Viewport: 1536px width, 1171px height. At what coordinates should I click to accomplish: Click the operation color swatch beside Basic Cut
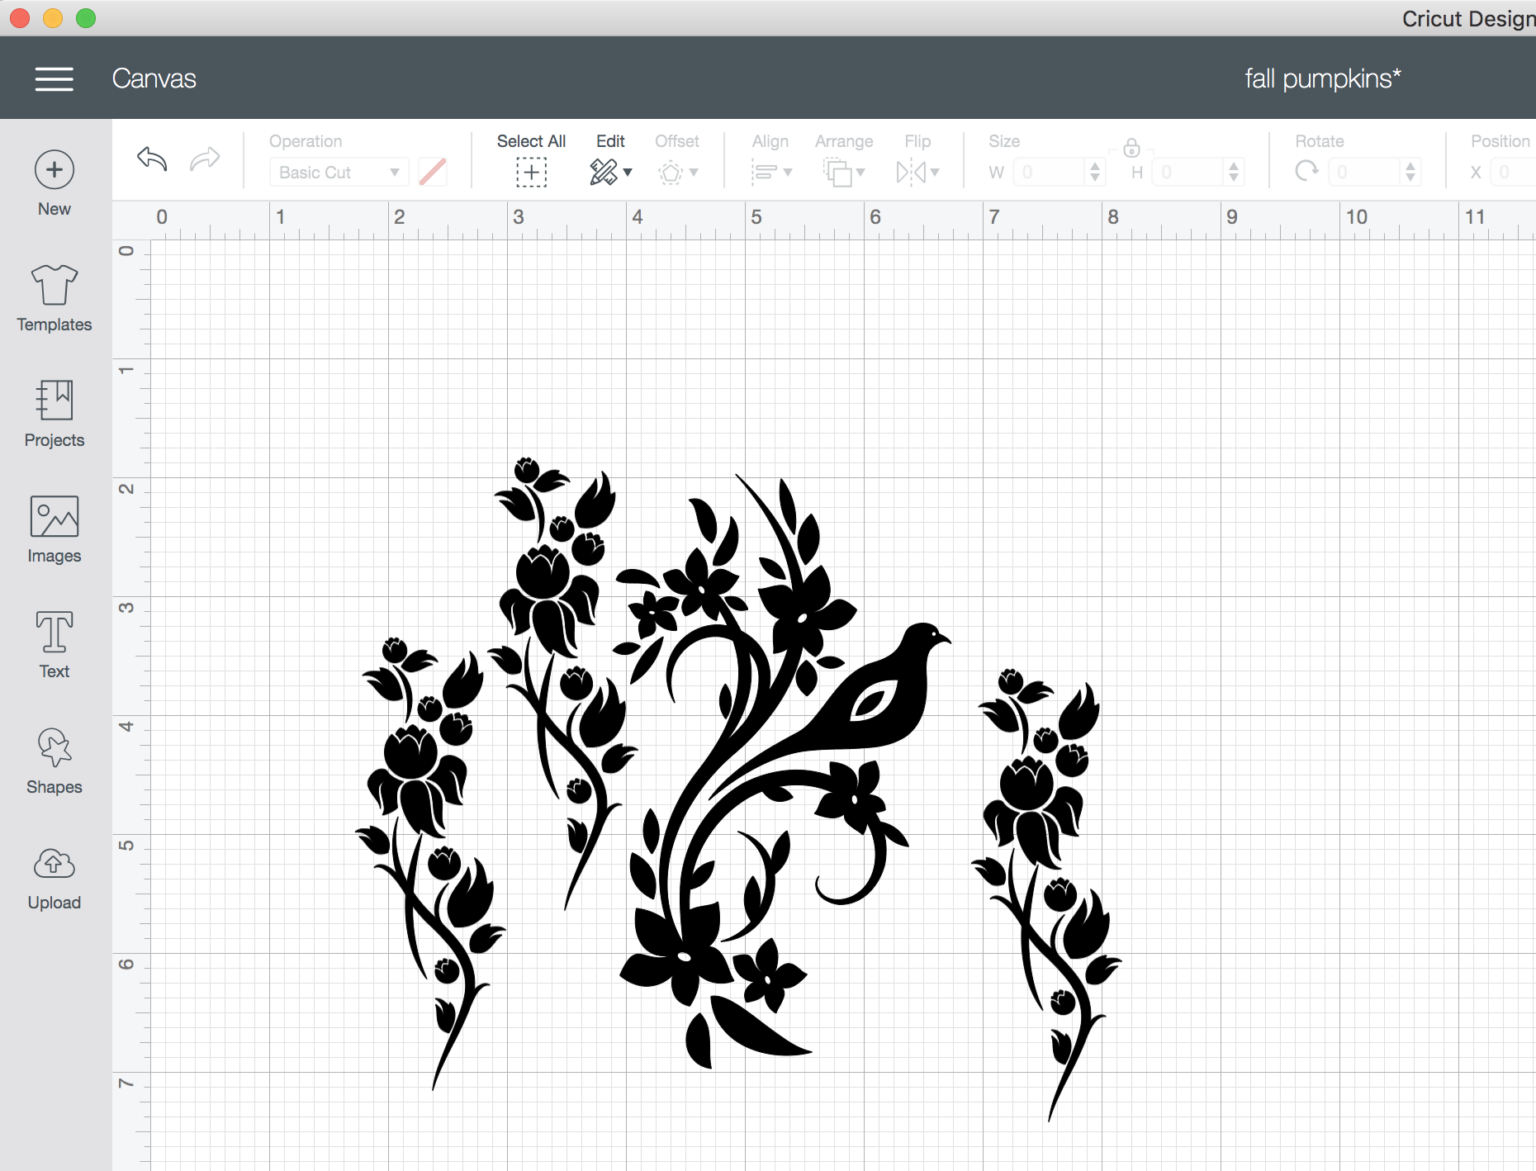coord(432,171)
